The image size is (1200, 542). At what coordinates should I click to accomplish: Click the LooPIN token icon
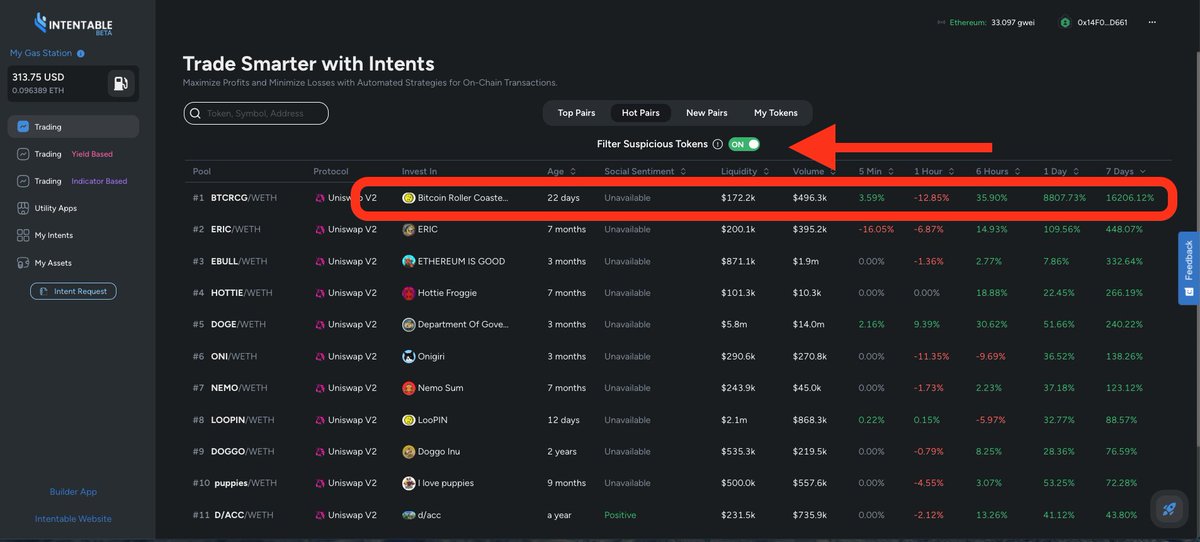coord(409,420)
